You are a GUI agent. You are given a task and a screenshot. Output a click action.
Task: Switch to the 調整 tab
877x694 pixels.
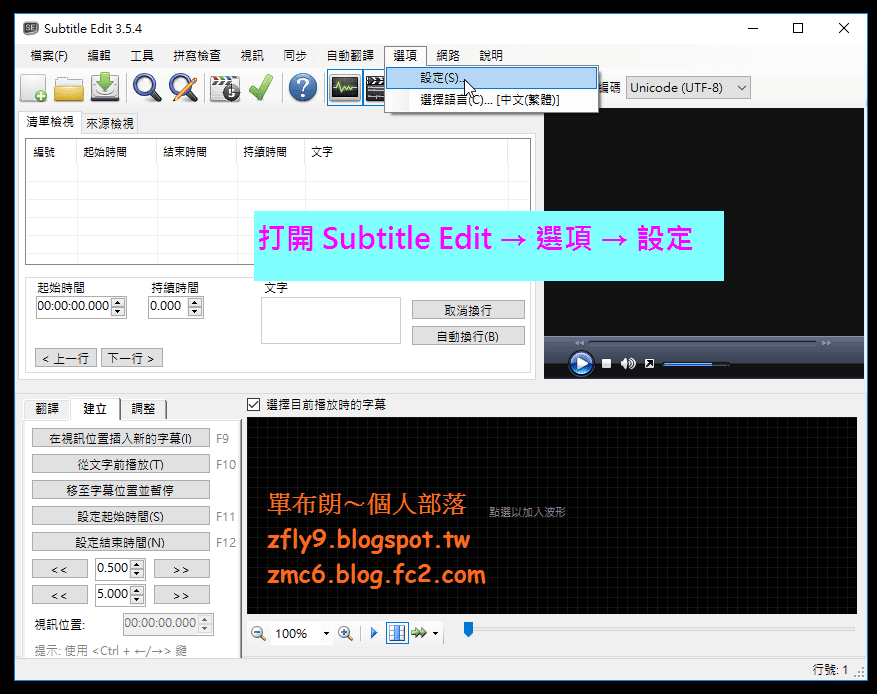point(143,409)
